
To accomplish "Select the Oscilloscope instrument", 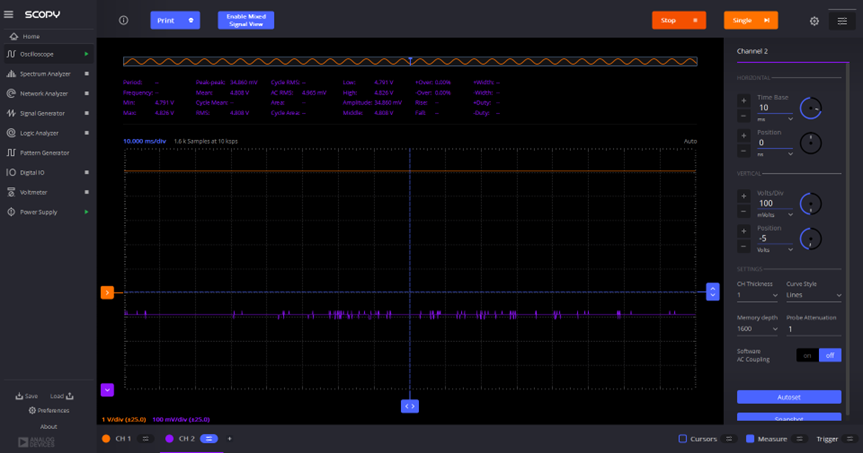I will point(37,54).
